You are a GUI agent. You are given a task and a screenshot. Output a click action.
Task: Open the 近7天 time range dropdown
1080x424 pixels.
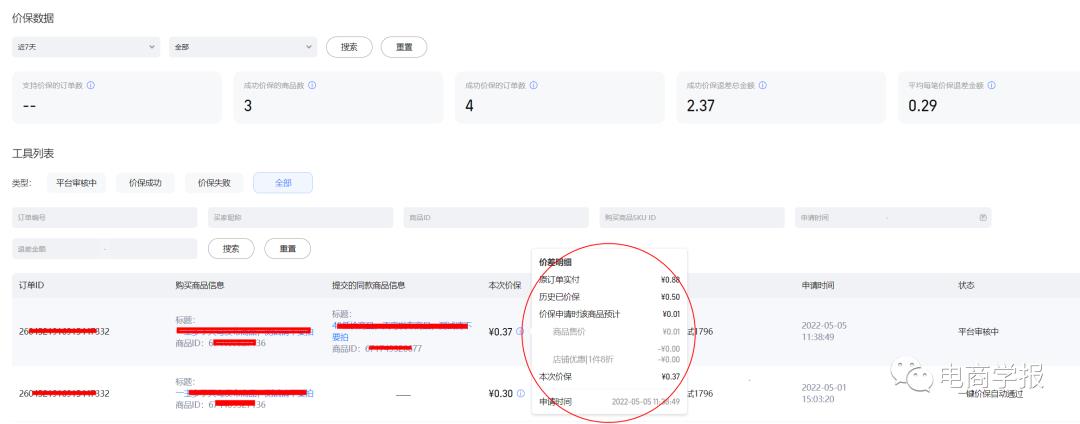pyautogui.click(x=86, y=47)
